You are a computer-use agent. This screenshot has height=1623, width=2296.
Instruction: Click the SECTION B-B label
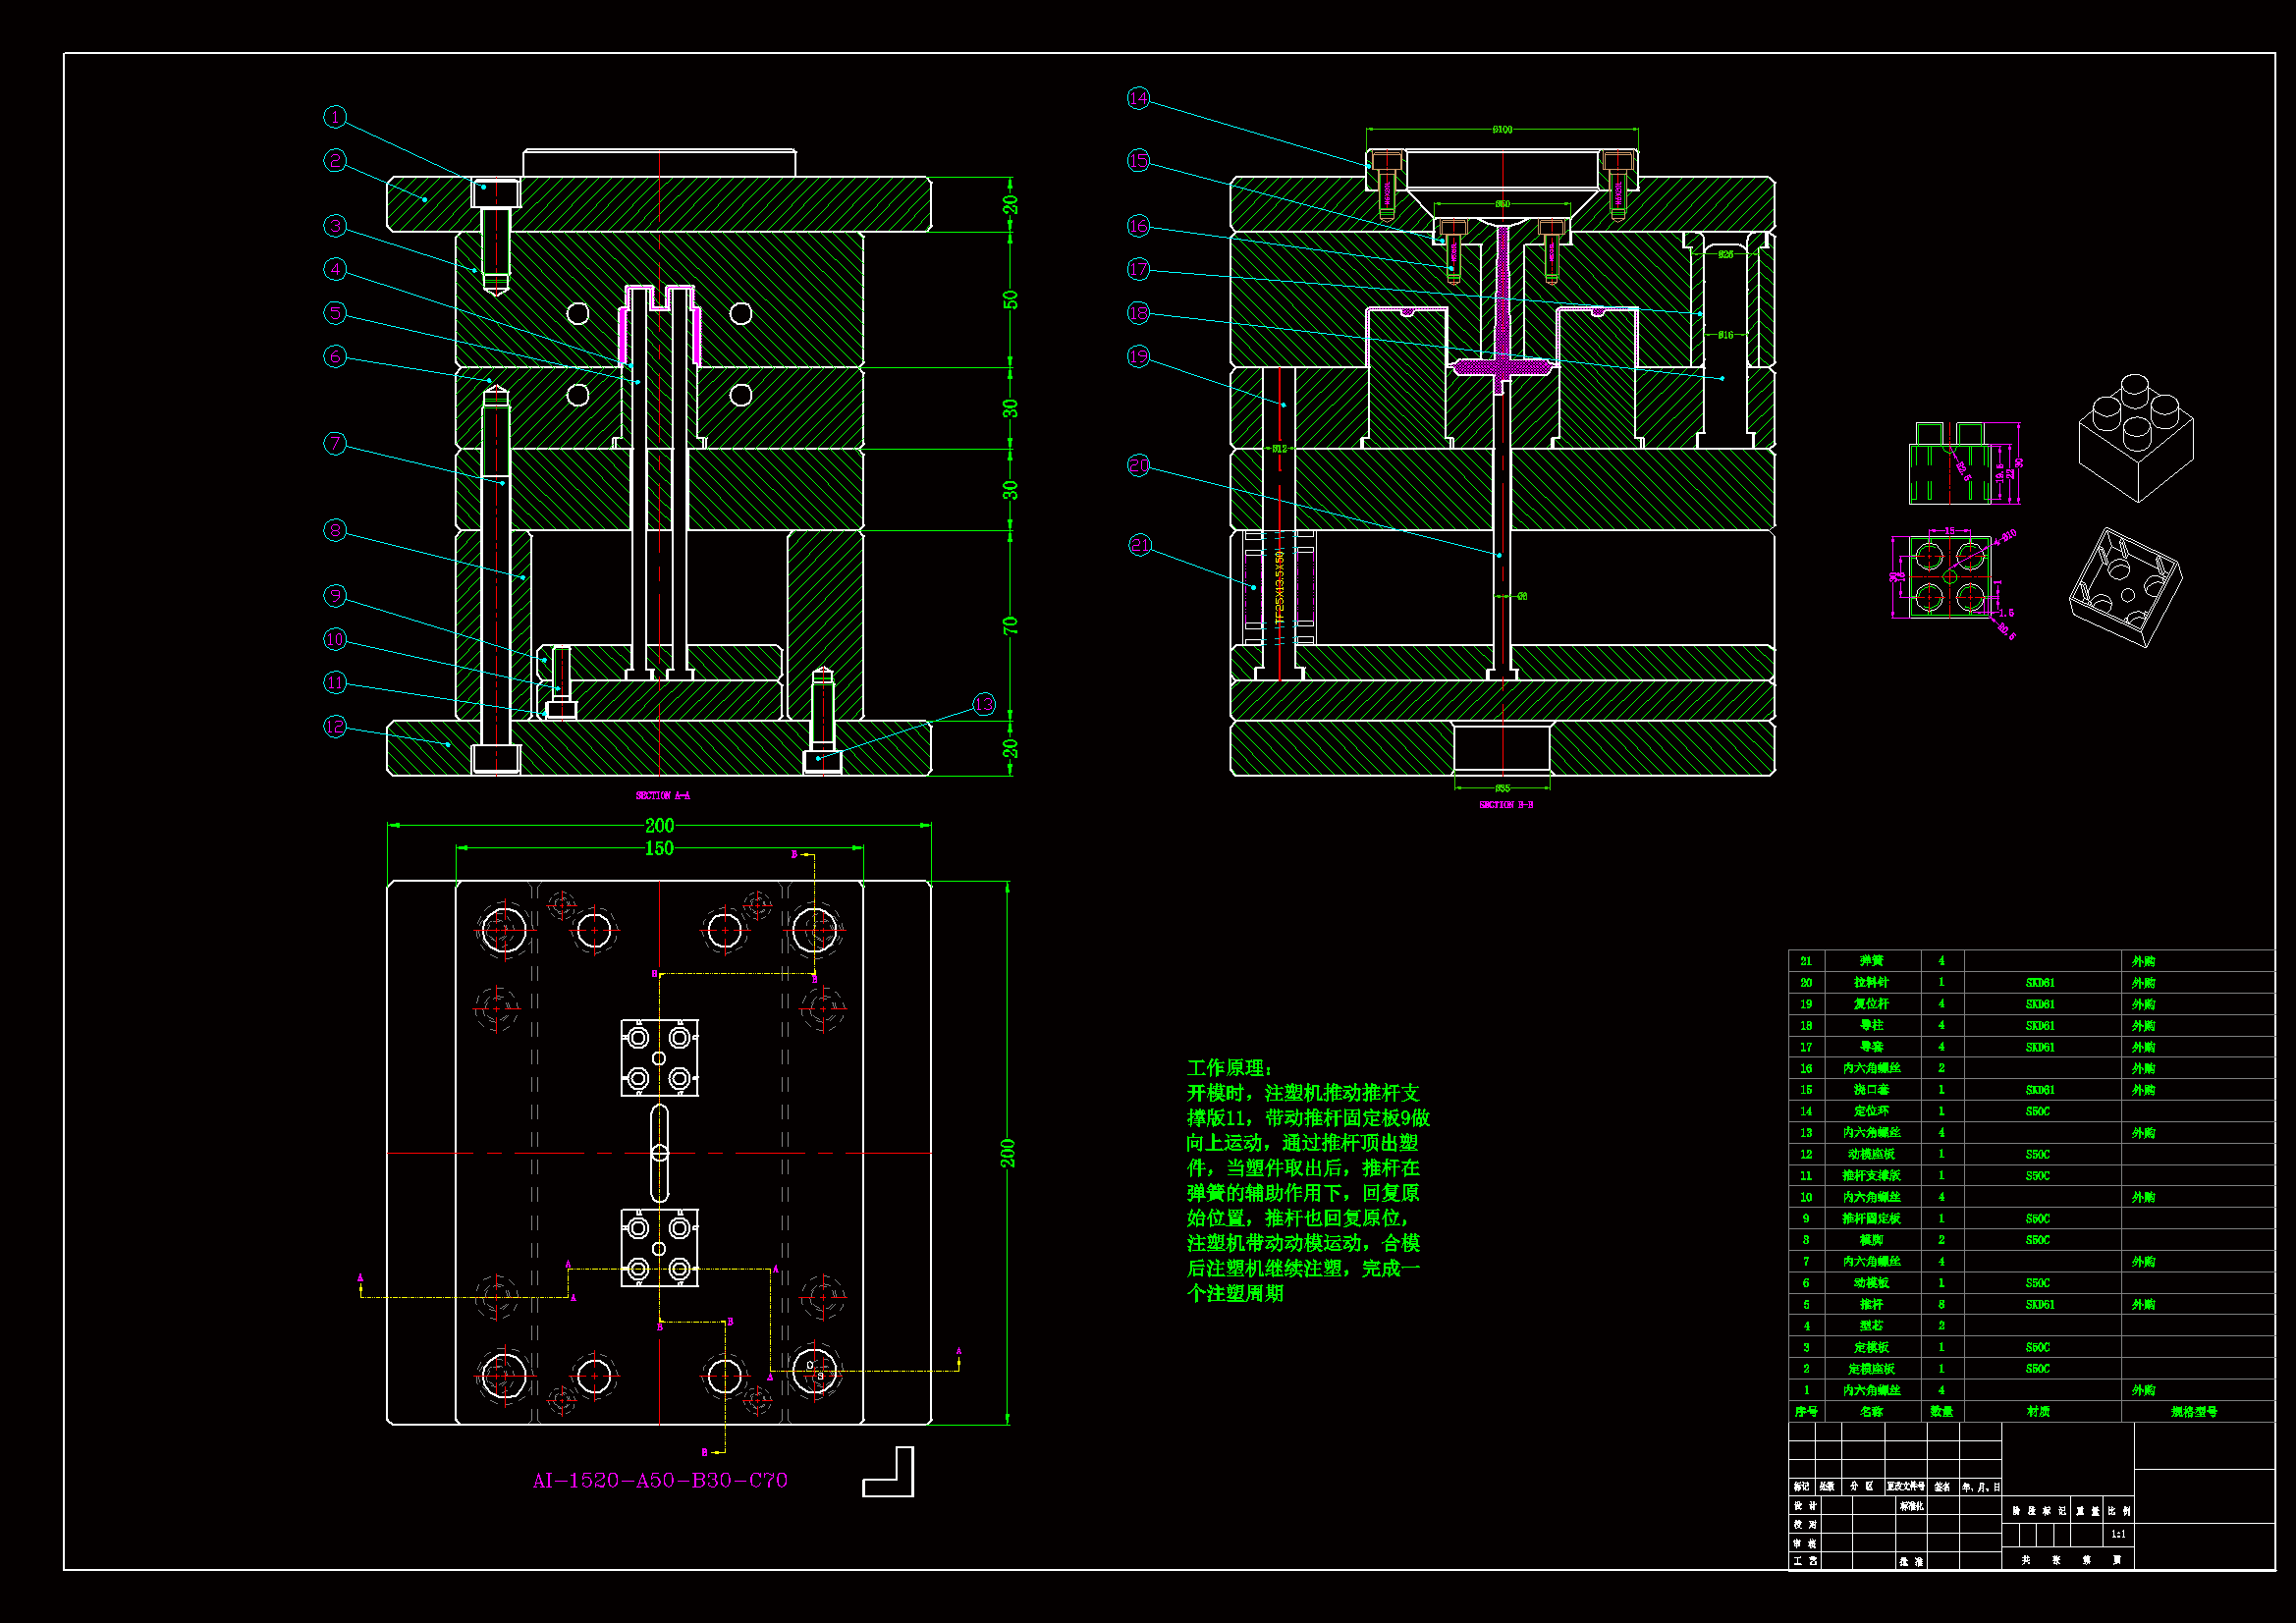tap(1506, 805)
